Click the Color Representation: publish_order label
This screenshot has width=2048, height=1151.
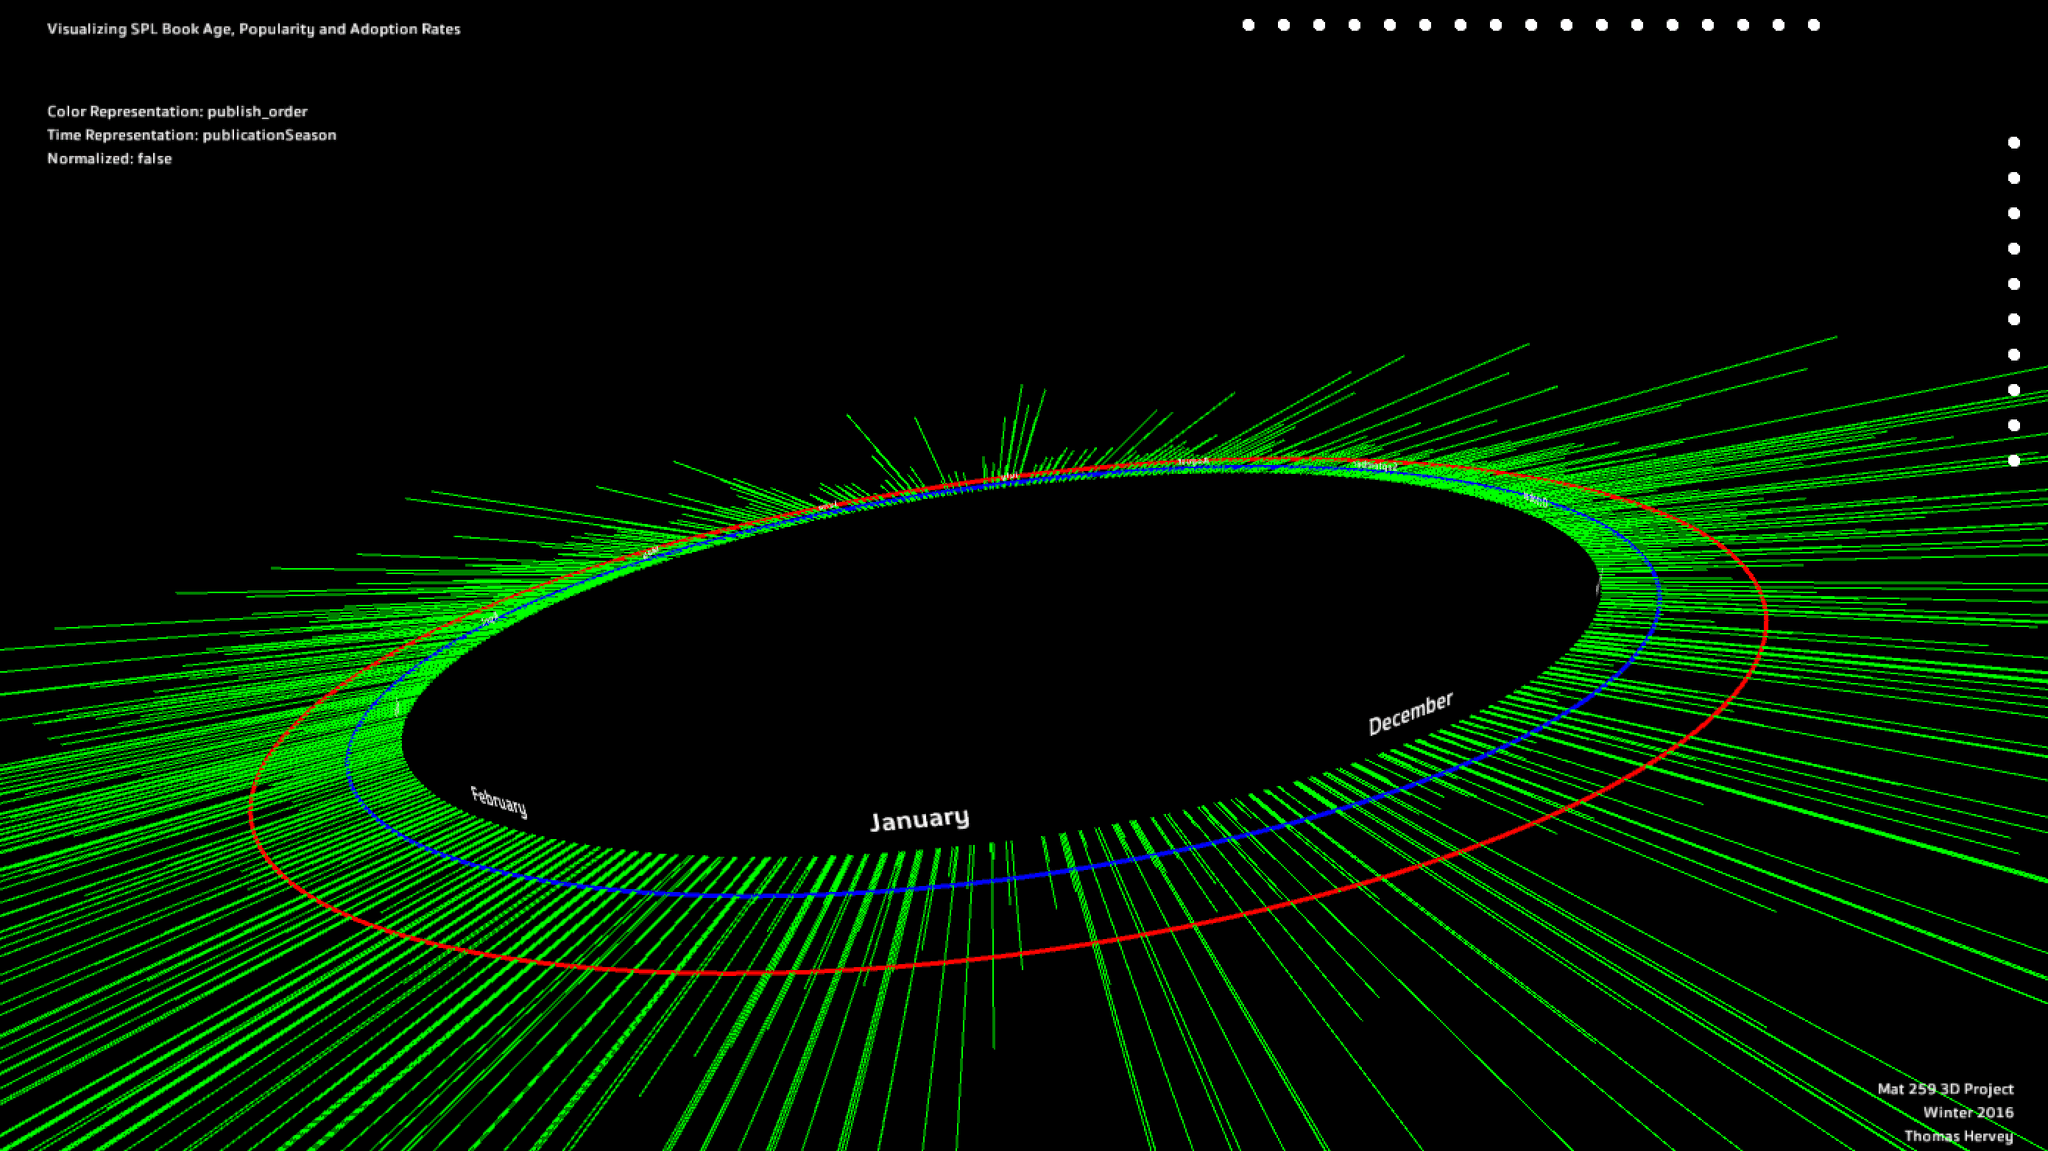point(177,112)
